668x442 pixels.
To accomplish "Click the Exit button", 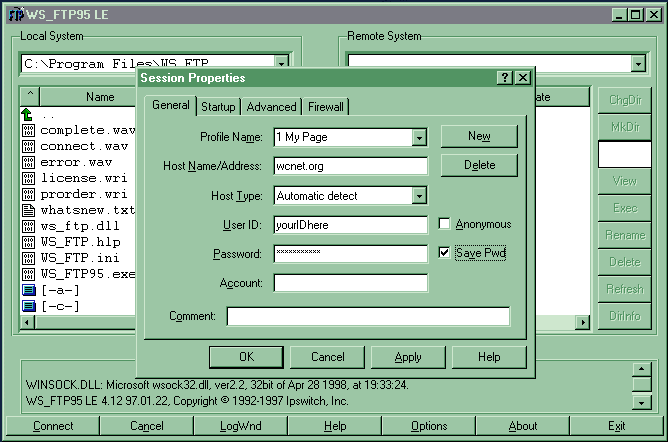I will (616, 426).
